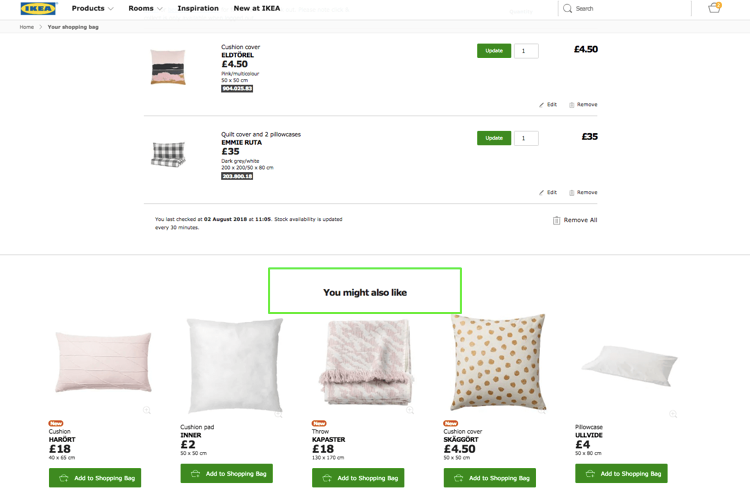
Task: Add SKÄGGÖRT cushion cover to Shopping Bag
Action: [x=490, y=478]
